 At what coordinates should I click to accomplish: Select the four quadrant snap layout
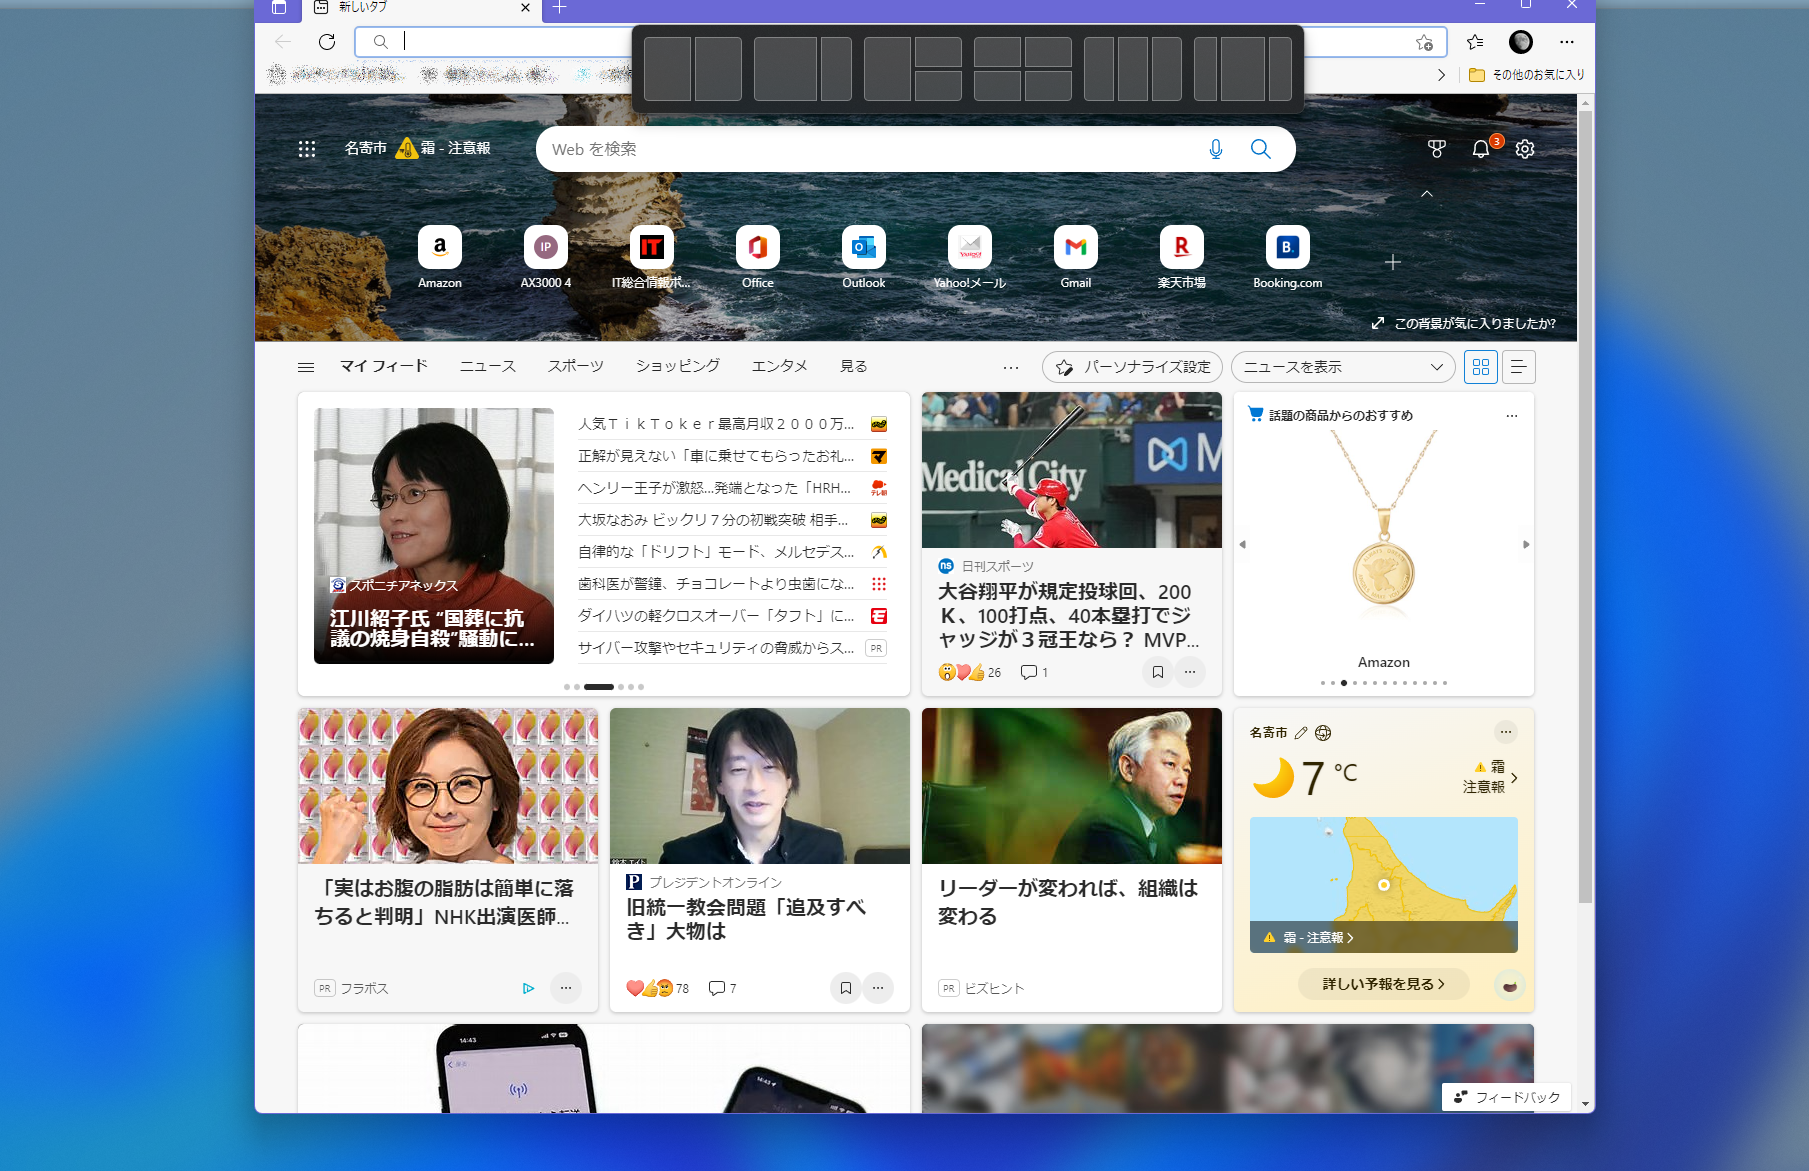[x=1023, y=69]
